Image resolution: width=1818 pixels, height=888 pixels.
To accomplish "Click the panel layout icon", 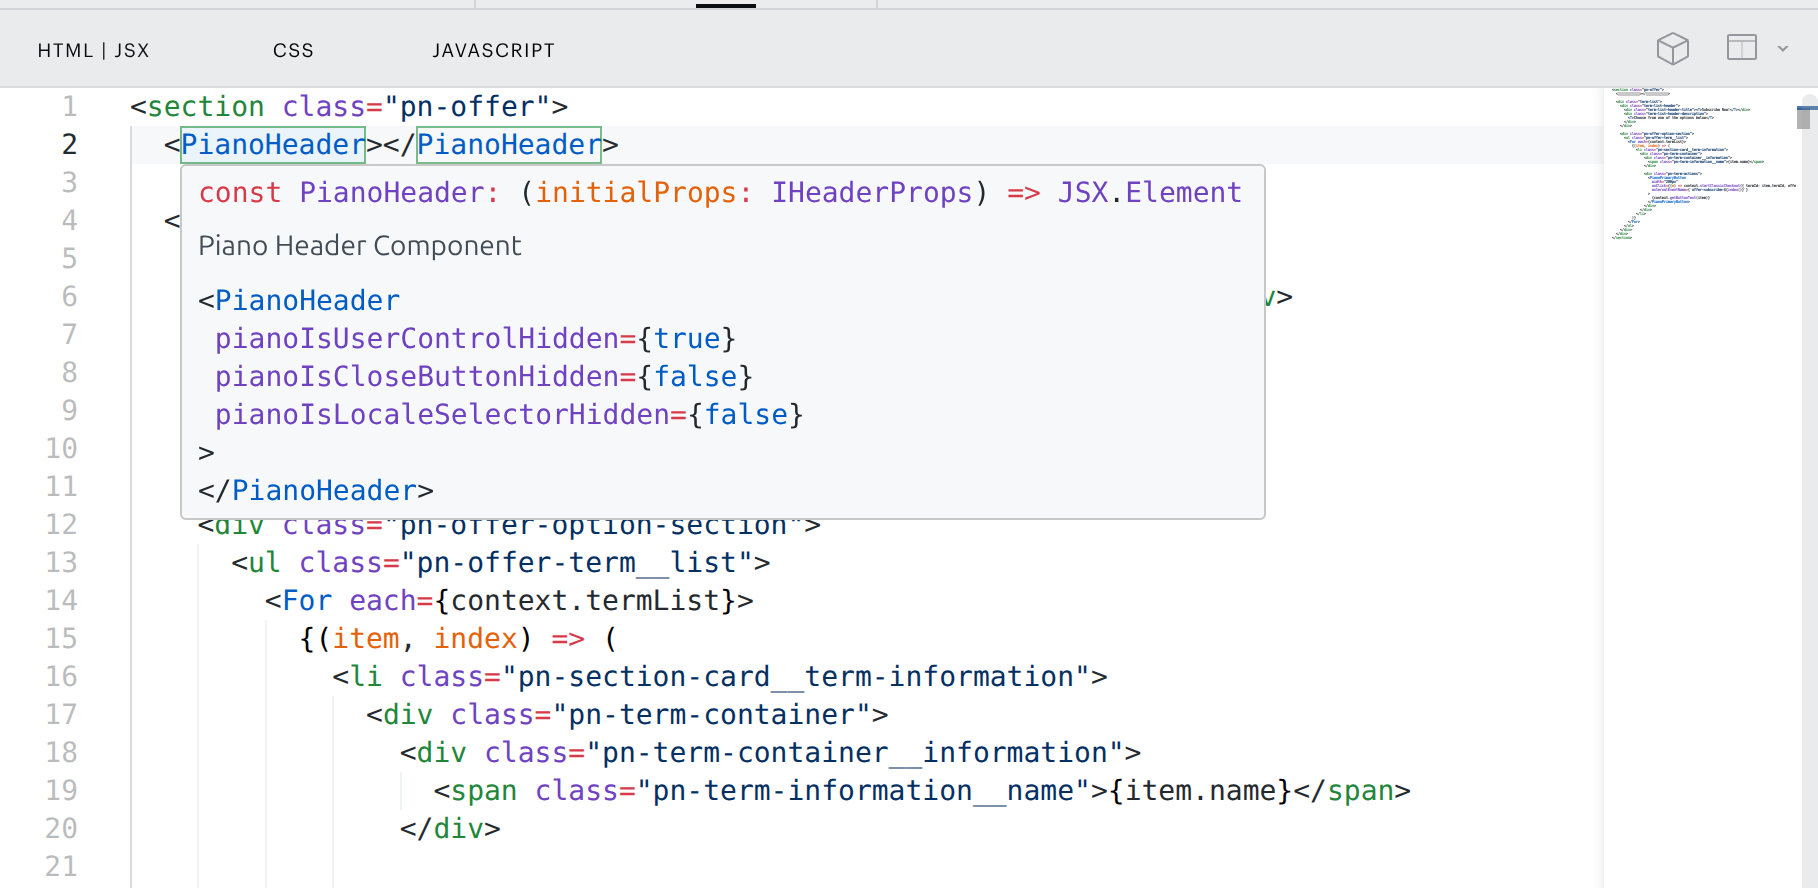I will click(x=1741, y=47).
